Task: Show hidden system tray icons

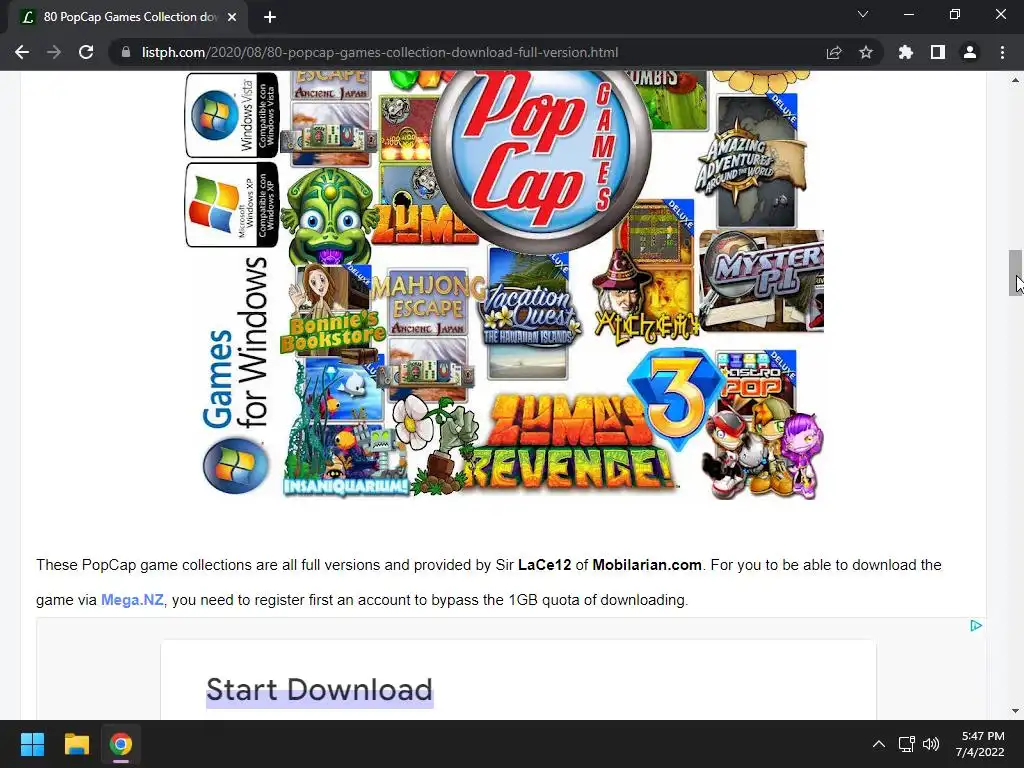Action: tap(879, 744)
